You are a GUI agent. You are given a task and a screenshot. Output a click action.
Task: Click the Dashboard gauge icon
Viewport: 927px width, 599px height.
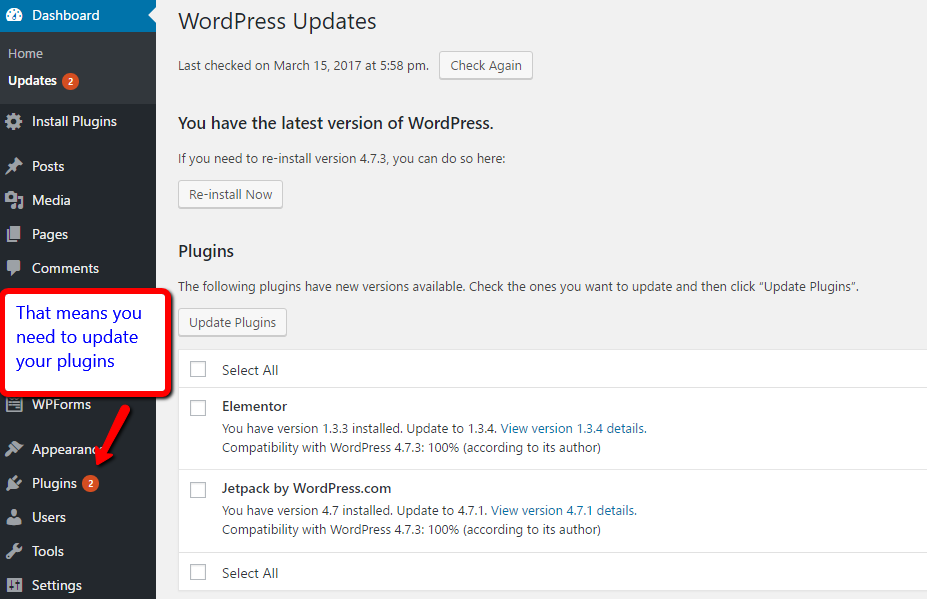coord(14,15)
